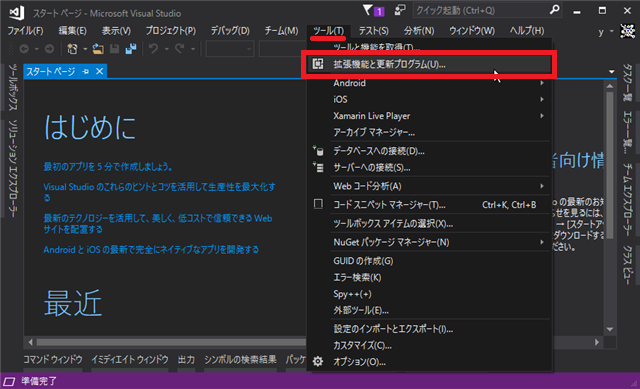This screenshot has height=389, width=640.
Task: Select Spy++(+) menu item
Action: [429, 294]
